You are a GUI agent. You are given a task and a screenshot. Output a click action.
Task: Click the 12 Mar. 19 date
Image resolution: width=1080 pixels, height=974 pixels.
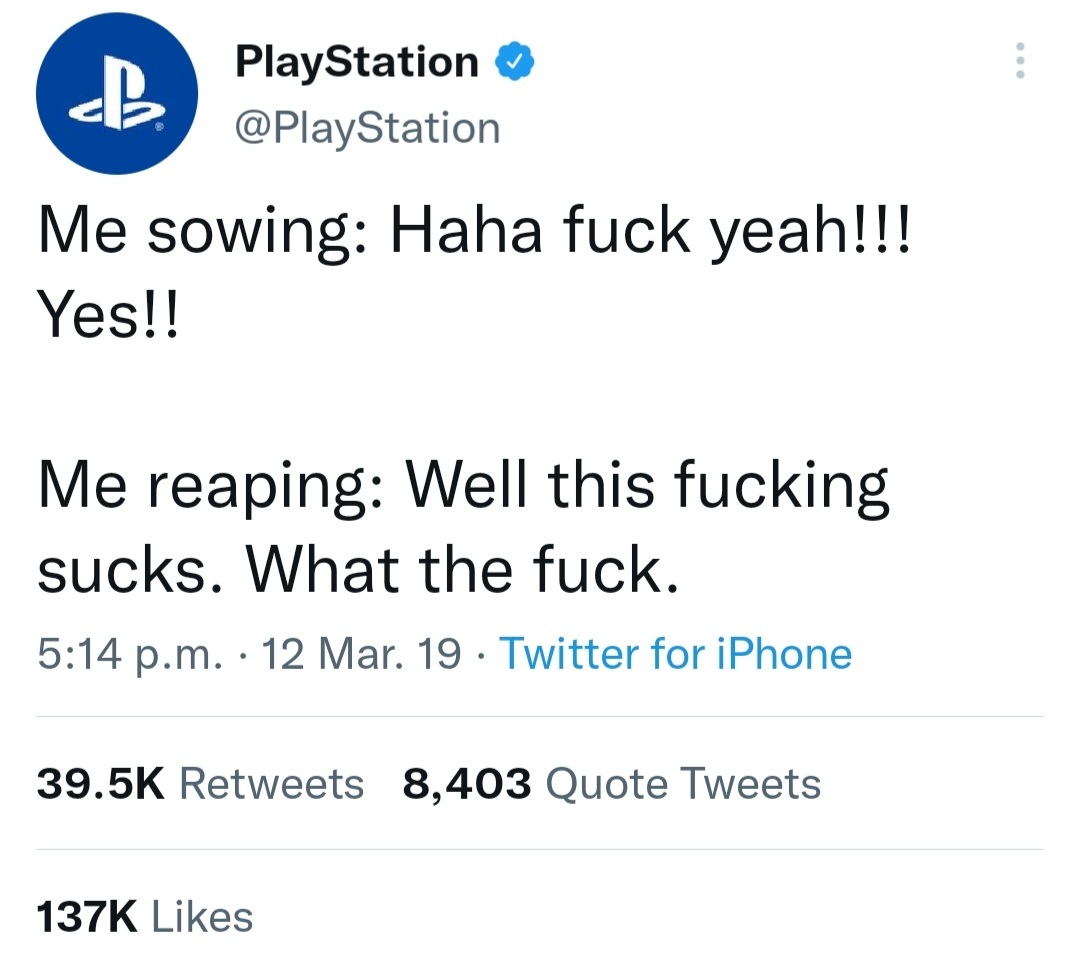361,653
